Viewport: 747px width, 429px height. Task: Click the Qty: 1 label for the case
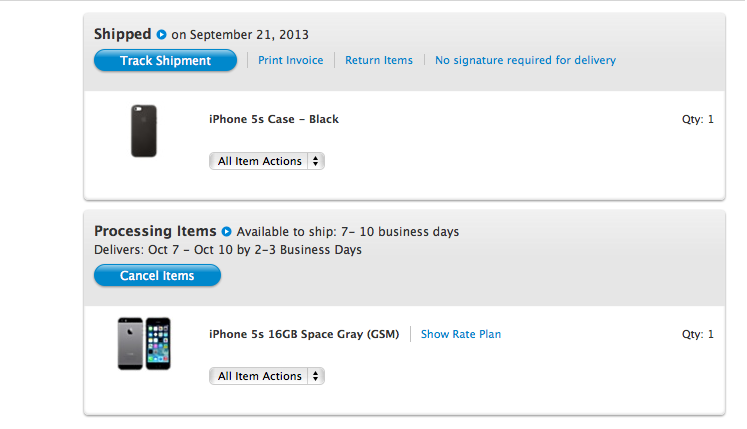click(x=697, y=119)
